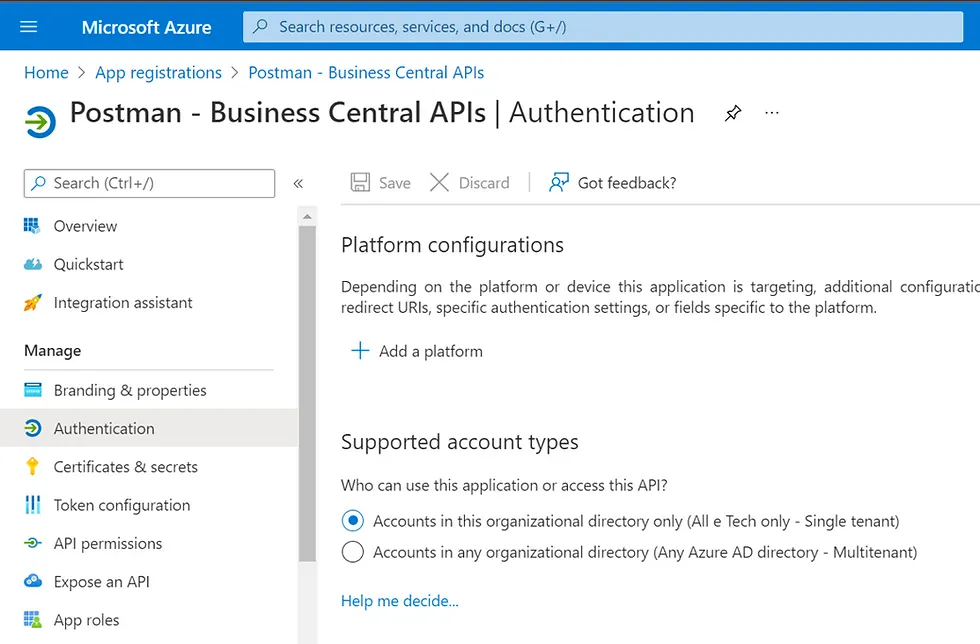The width and height of the screenshot is (980, 644).
Task: Click the side menu vertical scrollbar thumb
Action: pyautogui.click(x=307, y=394)
